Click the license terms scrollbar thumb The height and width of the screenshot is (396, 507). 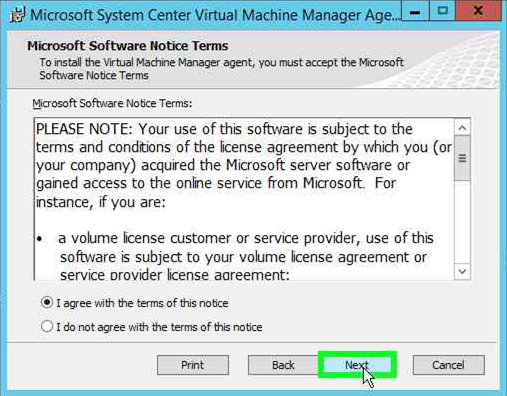[462, 158]
